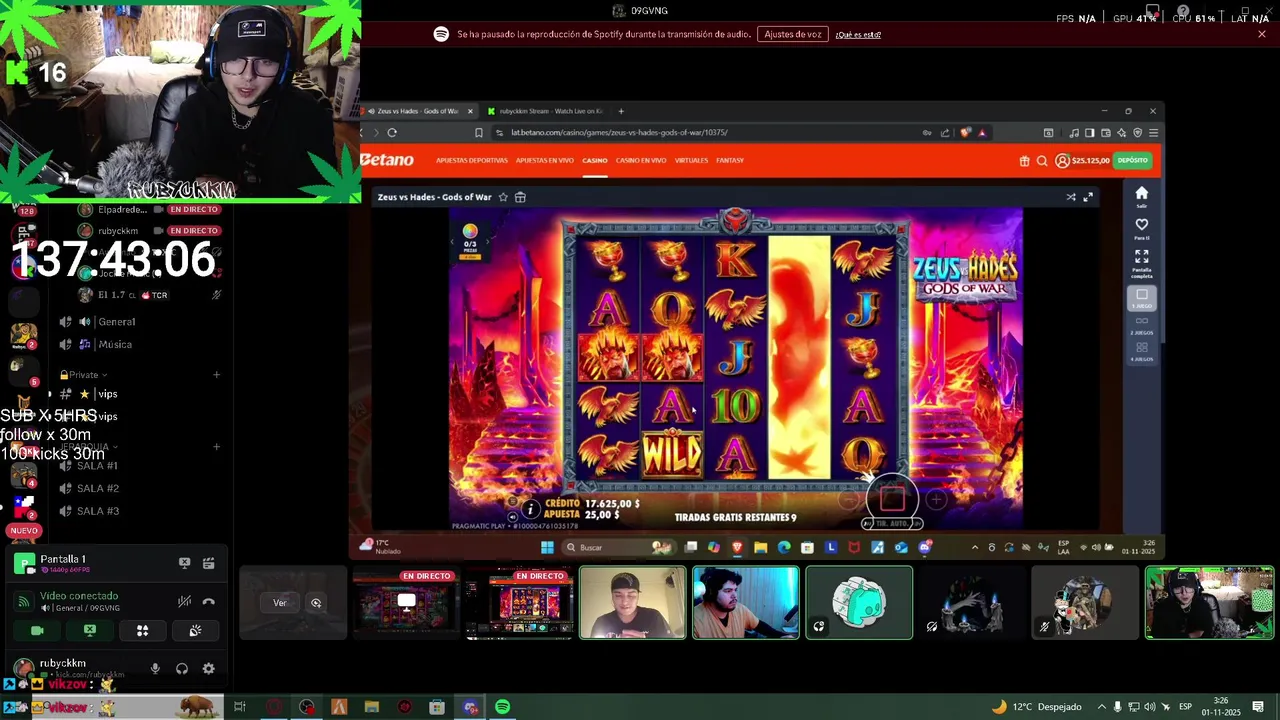Open Spotify from the Windows taskbar

pyautogui.click(x=503, y=707)
